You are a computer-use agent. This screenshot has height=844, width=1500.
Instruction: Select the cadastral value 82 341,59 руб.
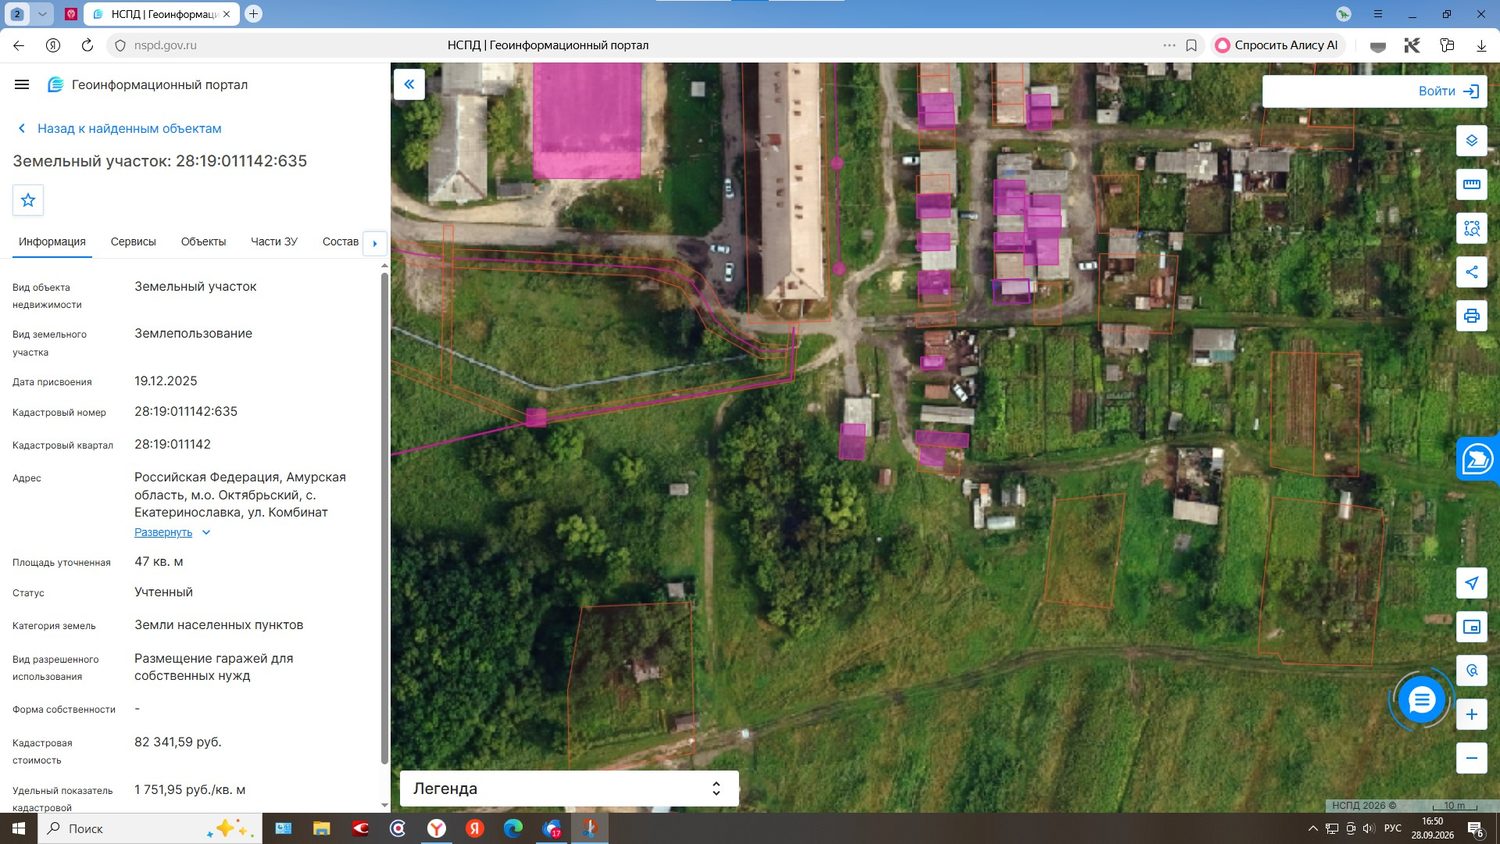tap(178, 742)
